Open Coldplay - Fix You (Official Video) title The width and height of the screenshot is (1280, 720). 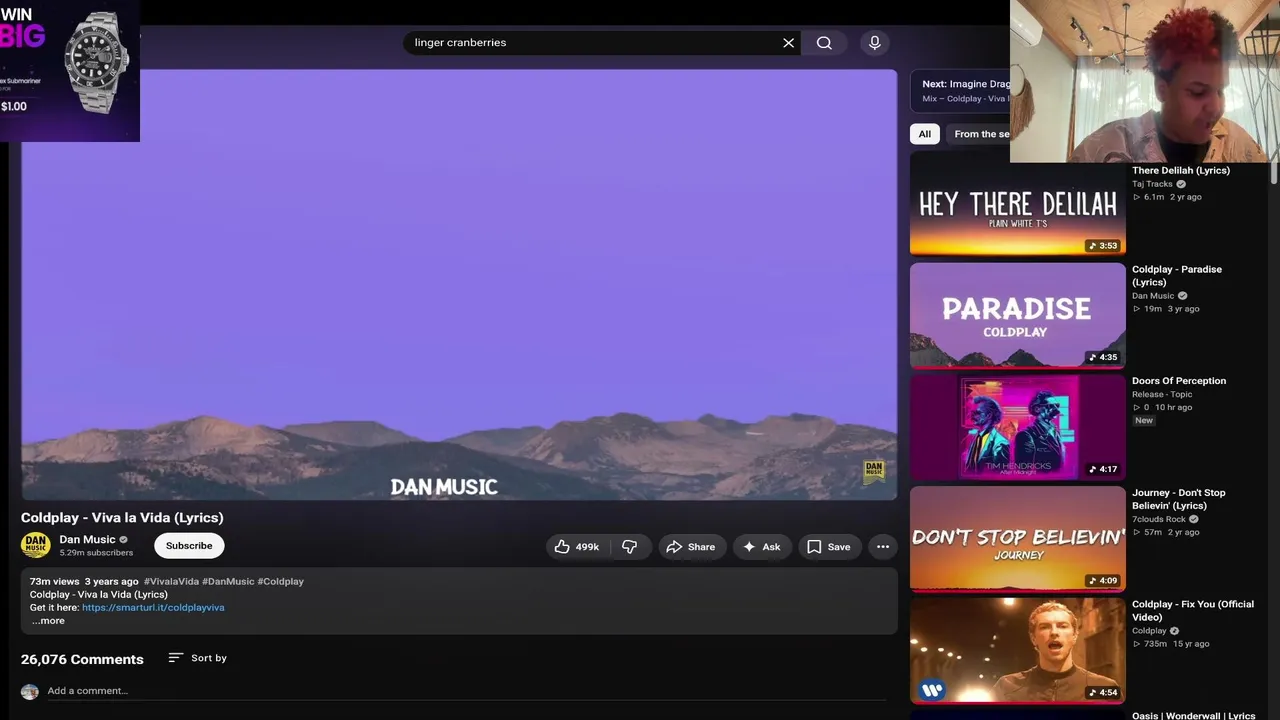click(x=1193, y=611)
